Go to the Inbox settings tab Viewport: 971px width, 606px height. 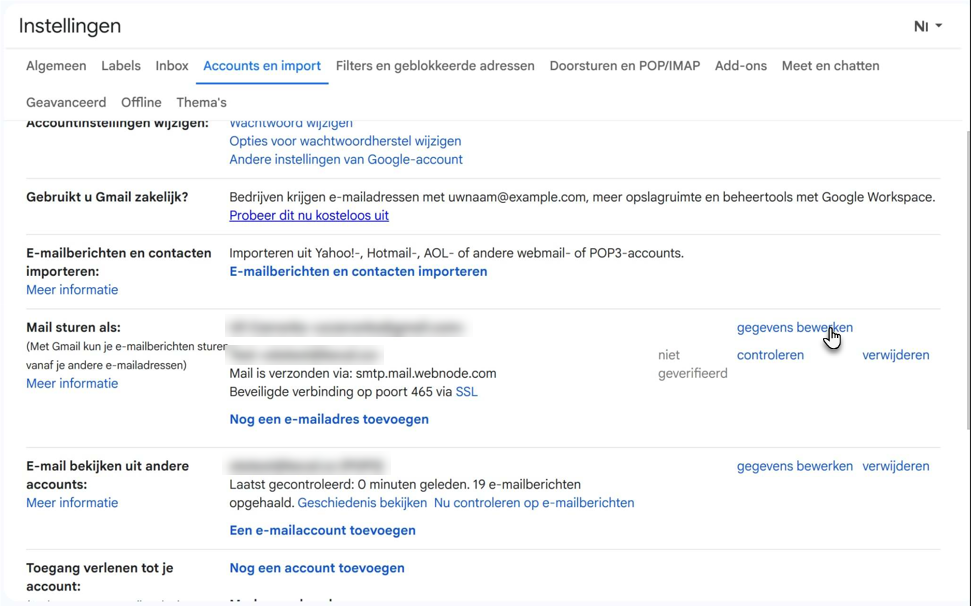click(172, 66)
